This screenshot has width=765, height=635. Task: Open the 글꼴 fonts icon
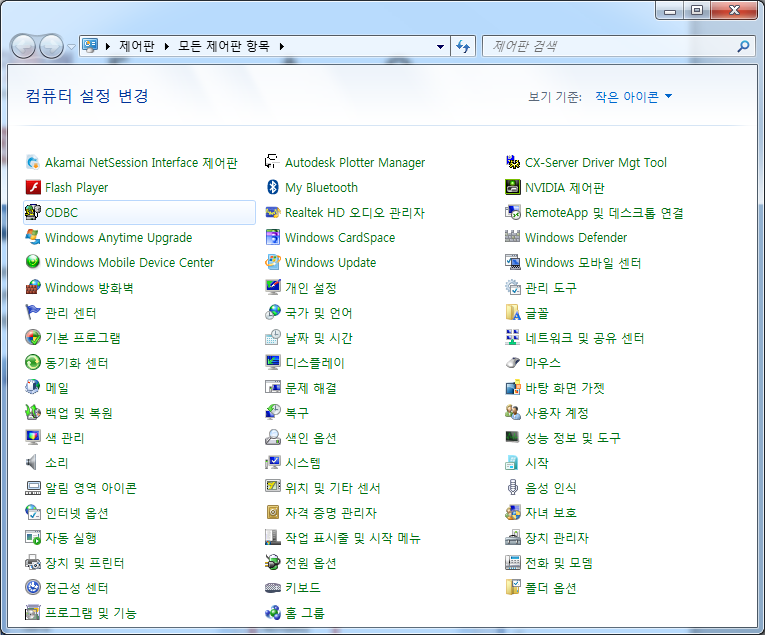(513, 312)
